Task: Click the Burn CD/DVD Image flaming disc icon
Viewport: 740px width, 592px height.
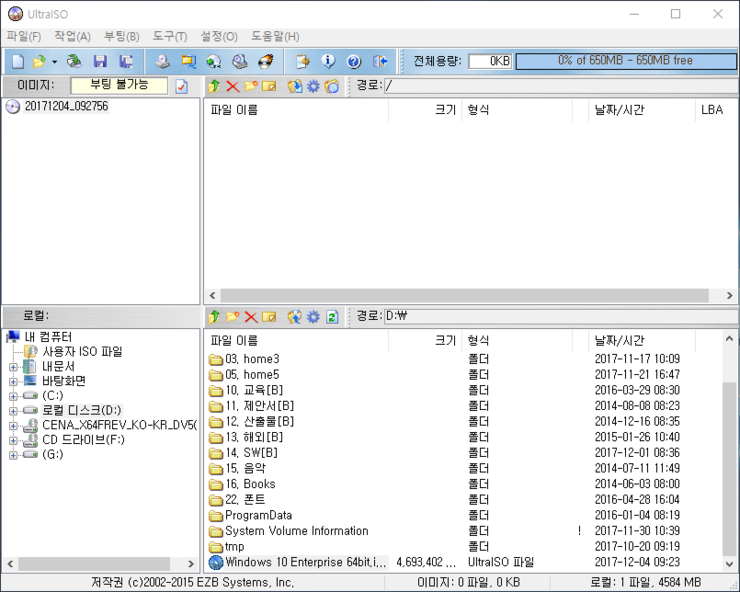Action: click(x=266, y=61)
